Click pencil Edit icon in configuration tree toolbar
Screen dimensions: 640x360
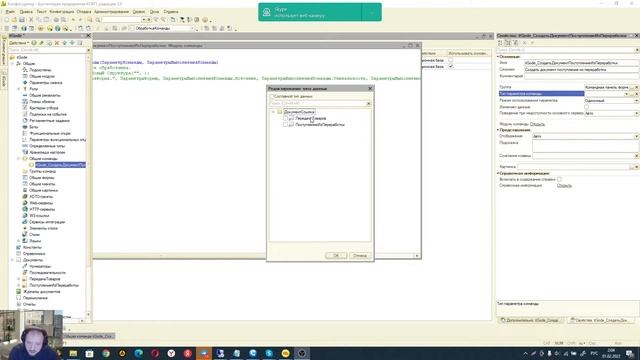click(41, 43)
